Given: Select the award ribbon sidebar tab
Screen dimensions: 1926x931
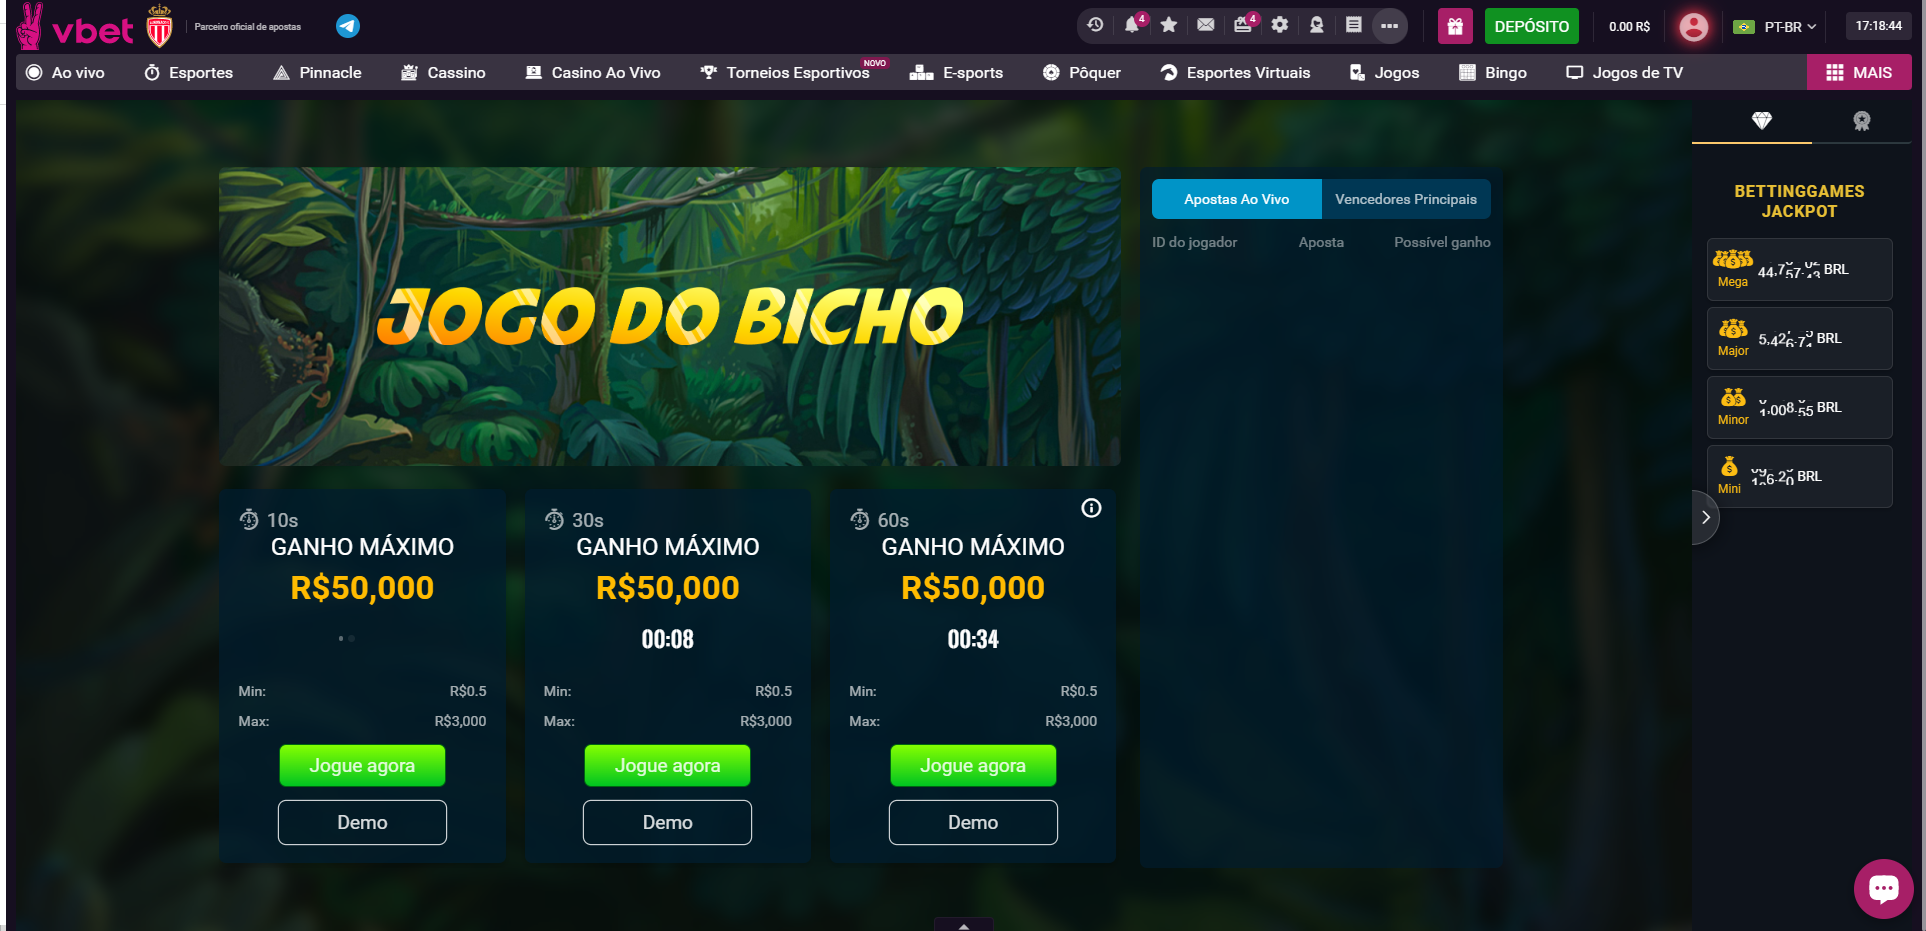Looking at the screenshot, I should 1861,121.
